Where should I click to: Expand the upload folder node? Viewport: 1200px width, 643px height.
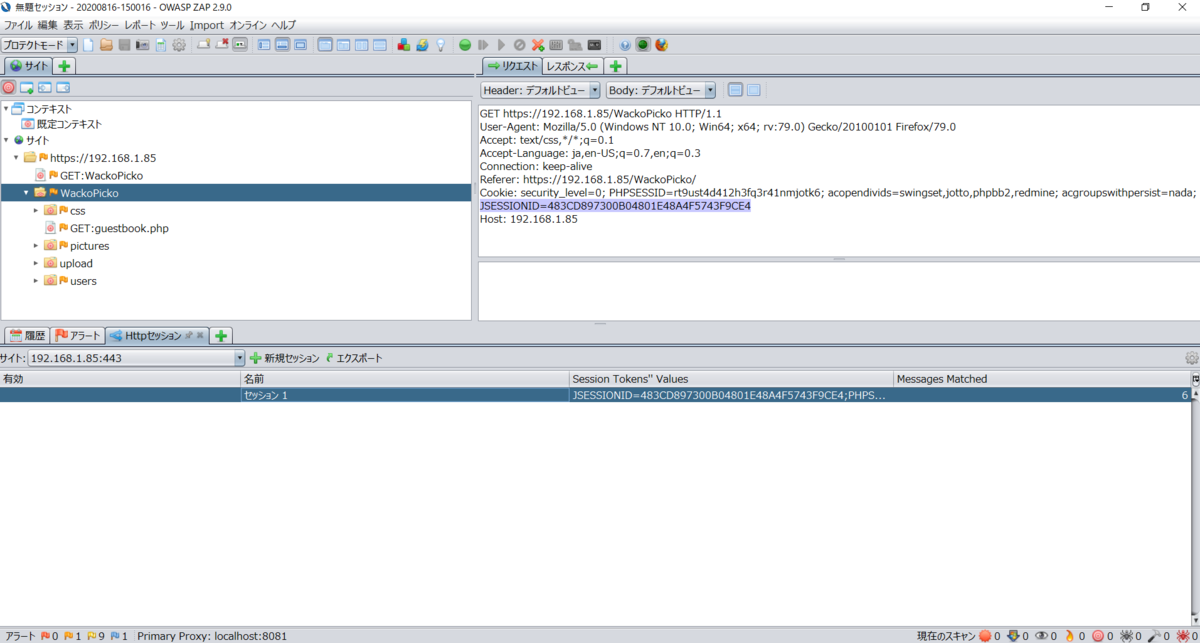tap(36, 263)
